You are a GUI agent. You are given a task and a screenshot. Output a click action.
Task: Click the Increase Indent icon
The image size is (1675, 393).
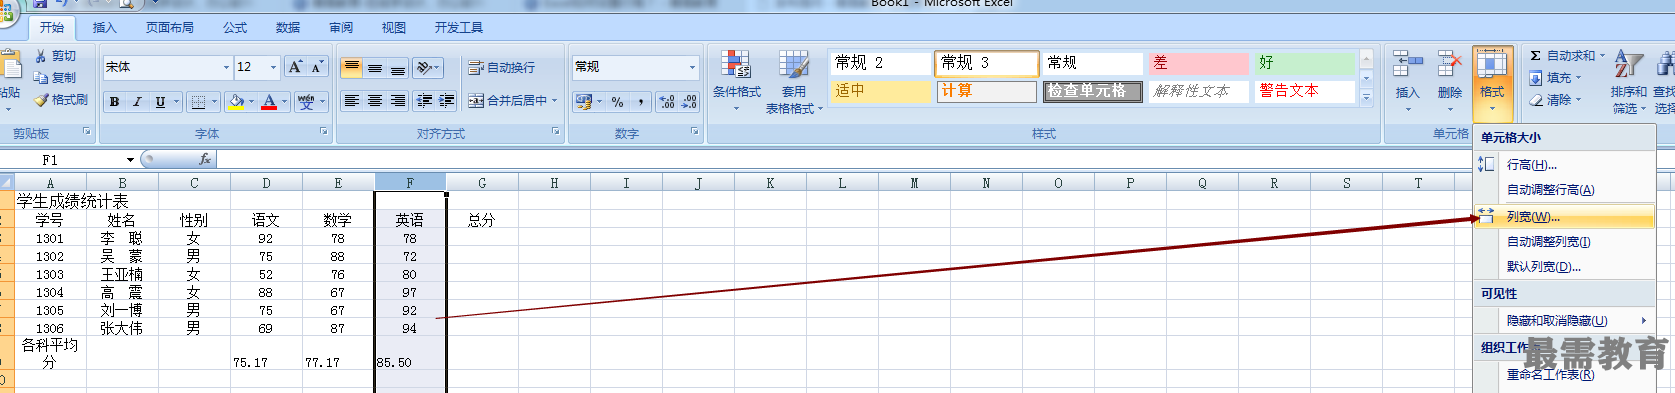[446, 101]
